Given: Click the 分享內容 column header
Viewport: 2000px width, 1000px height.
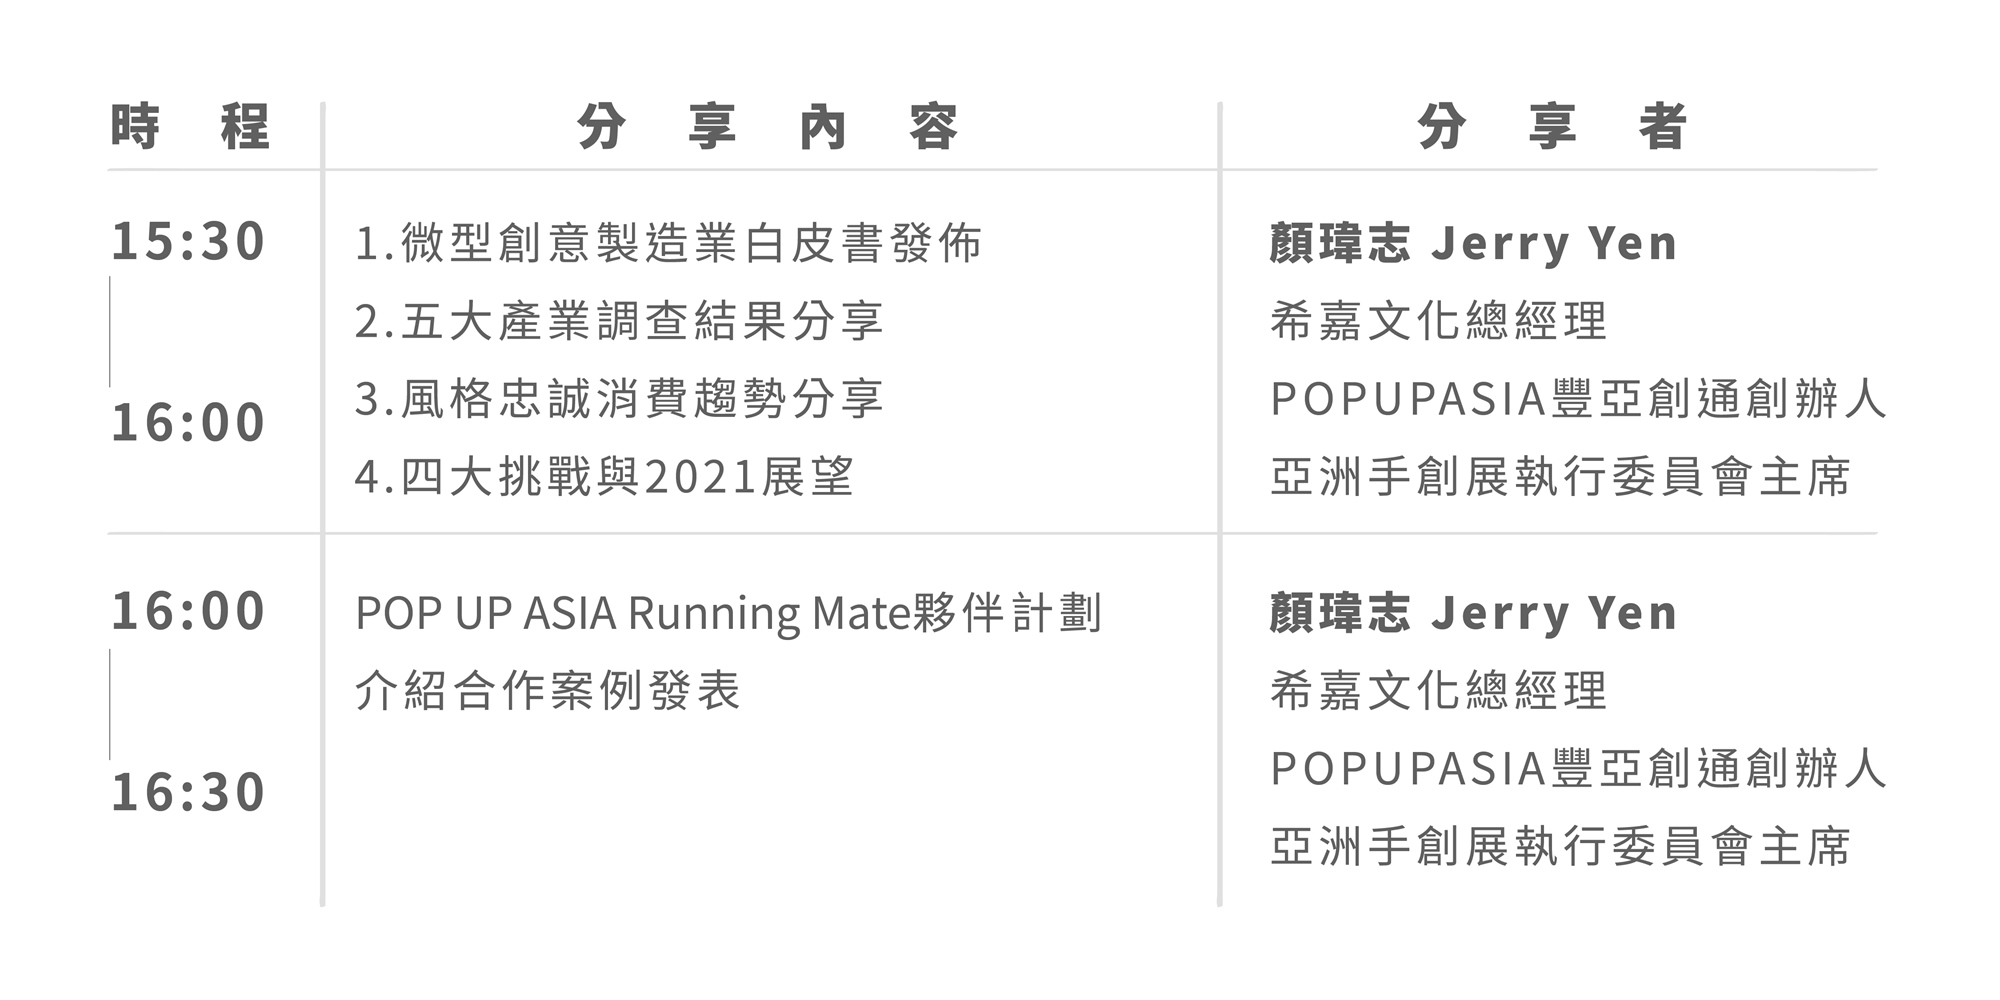Looking at the screenshot, I should click(768, 128).
